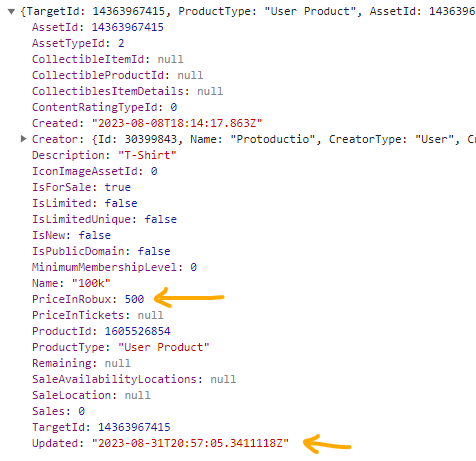Click the Name "100k" string
The image size is (476, 461).
[91, 283]
